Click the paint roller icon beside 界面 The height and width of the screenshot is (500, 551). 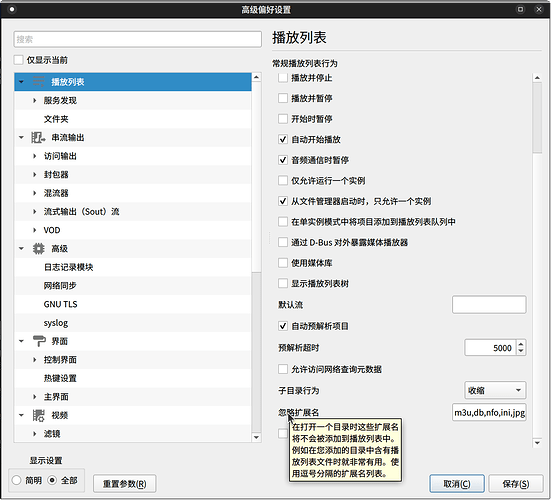pyautogui.click(x=39, y=341)
